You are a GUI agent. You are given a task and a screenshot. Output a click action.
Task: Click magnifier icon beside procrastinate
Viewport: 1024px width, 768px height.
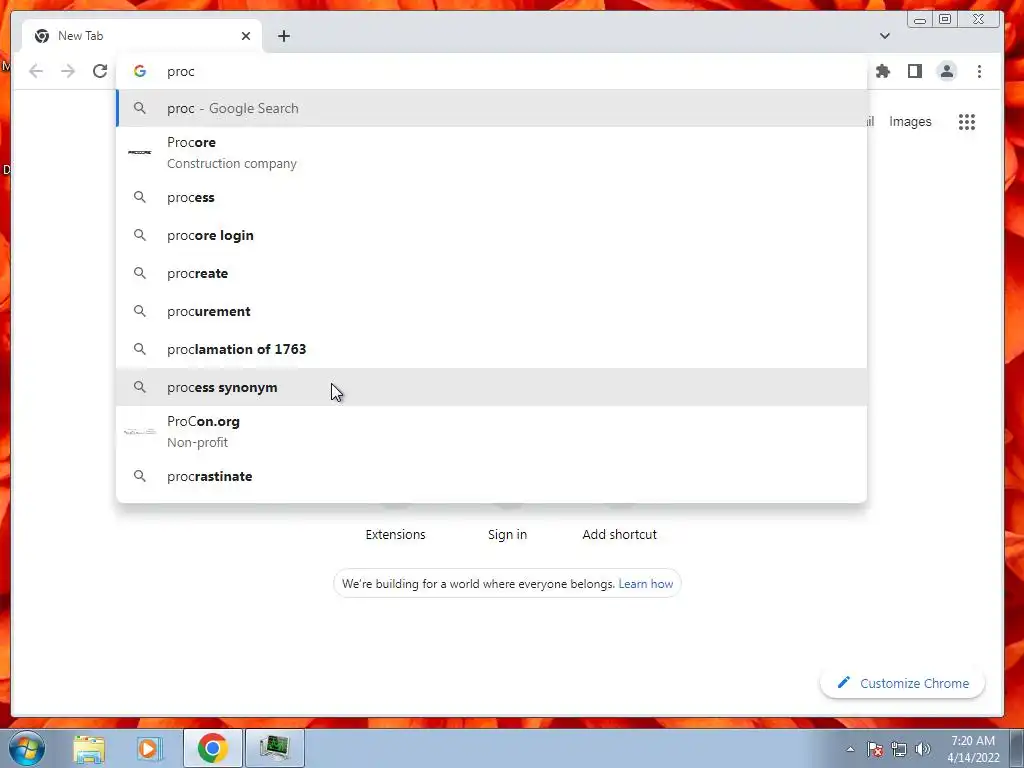[x=140, y=476]
